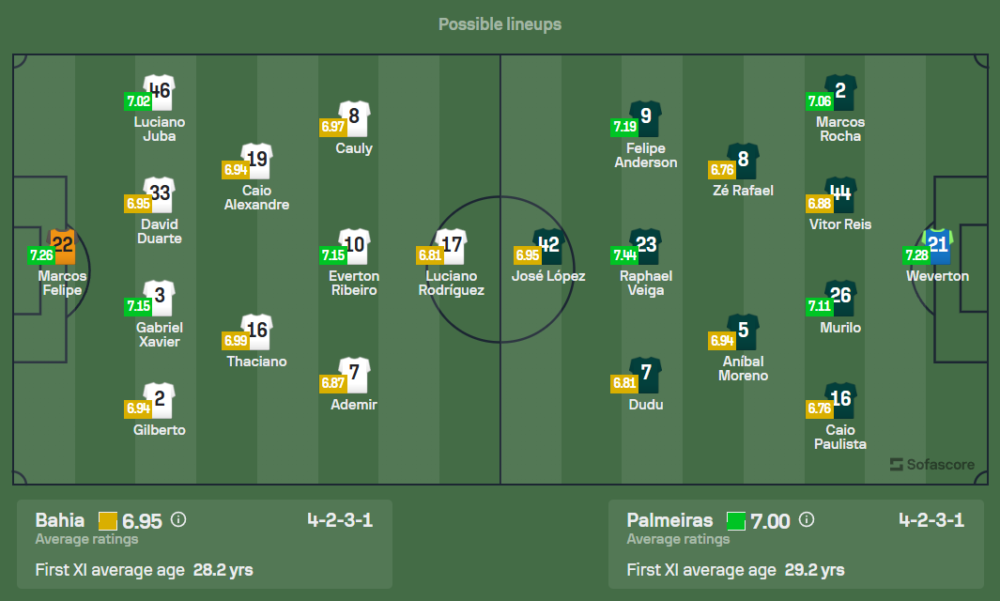Click Bahia's yellow average rating square
Image resolution: width=1000 pixels, height=601 pixels.
108,521
